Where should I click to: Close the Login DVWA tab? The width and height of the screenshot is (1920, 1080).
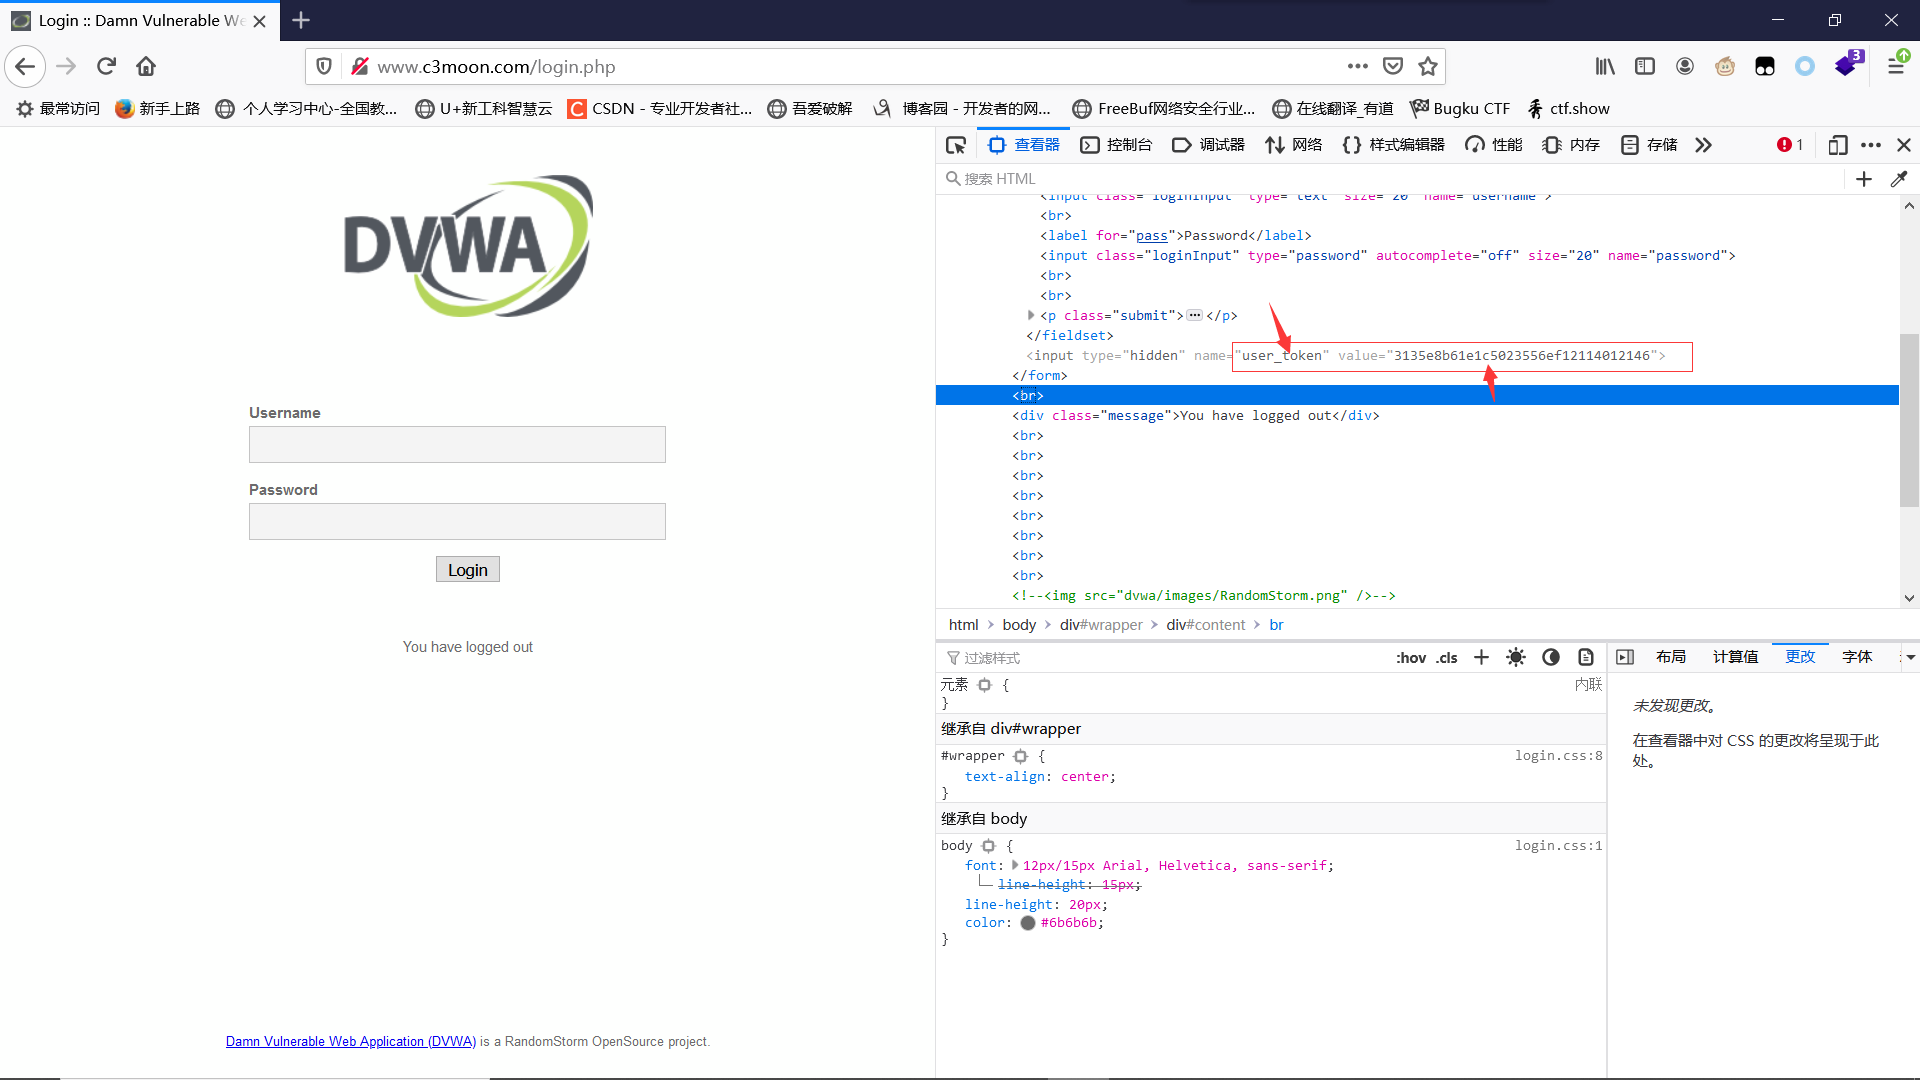pyautogui.click(x=260, y=21)
